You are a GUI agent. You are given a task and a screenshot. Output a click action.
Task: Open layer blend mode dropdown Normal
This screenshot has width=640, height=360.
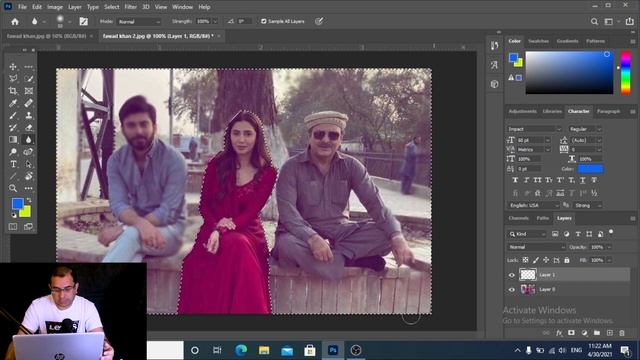(536, 247)
